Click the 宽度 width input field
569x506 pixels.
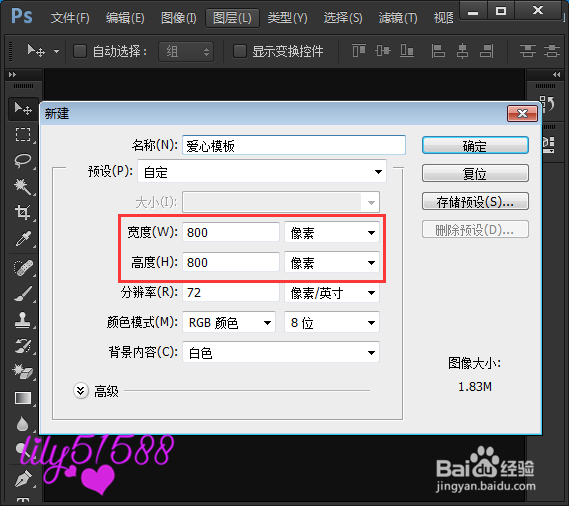231,232
